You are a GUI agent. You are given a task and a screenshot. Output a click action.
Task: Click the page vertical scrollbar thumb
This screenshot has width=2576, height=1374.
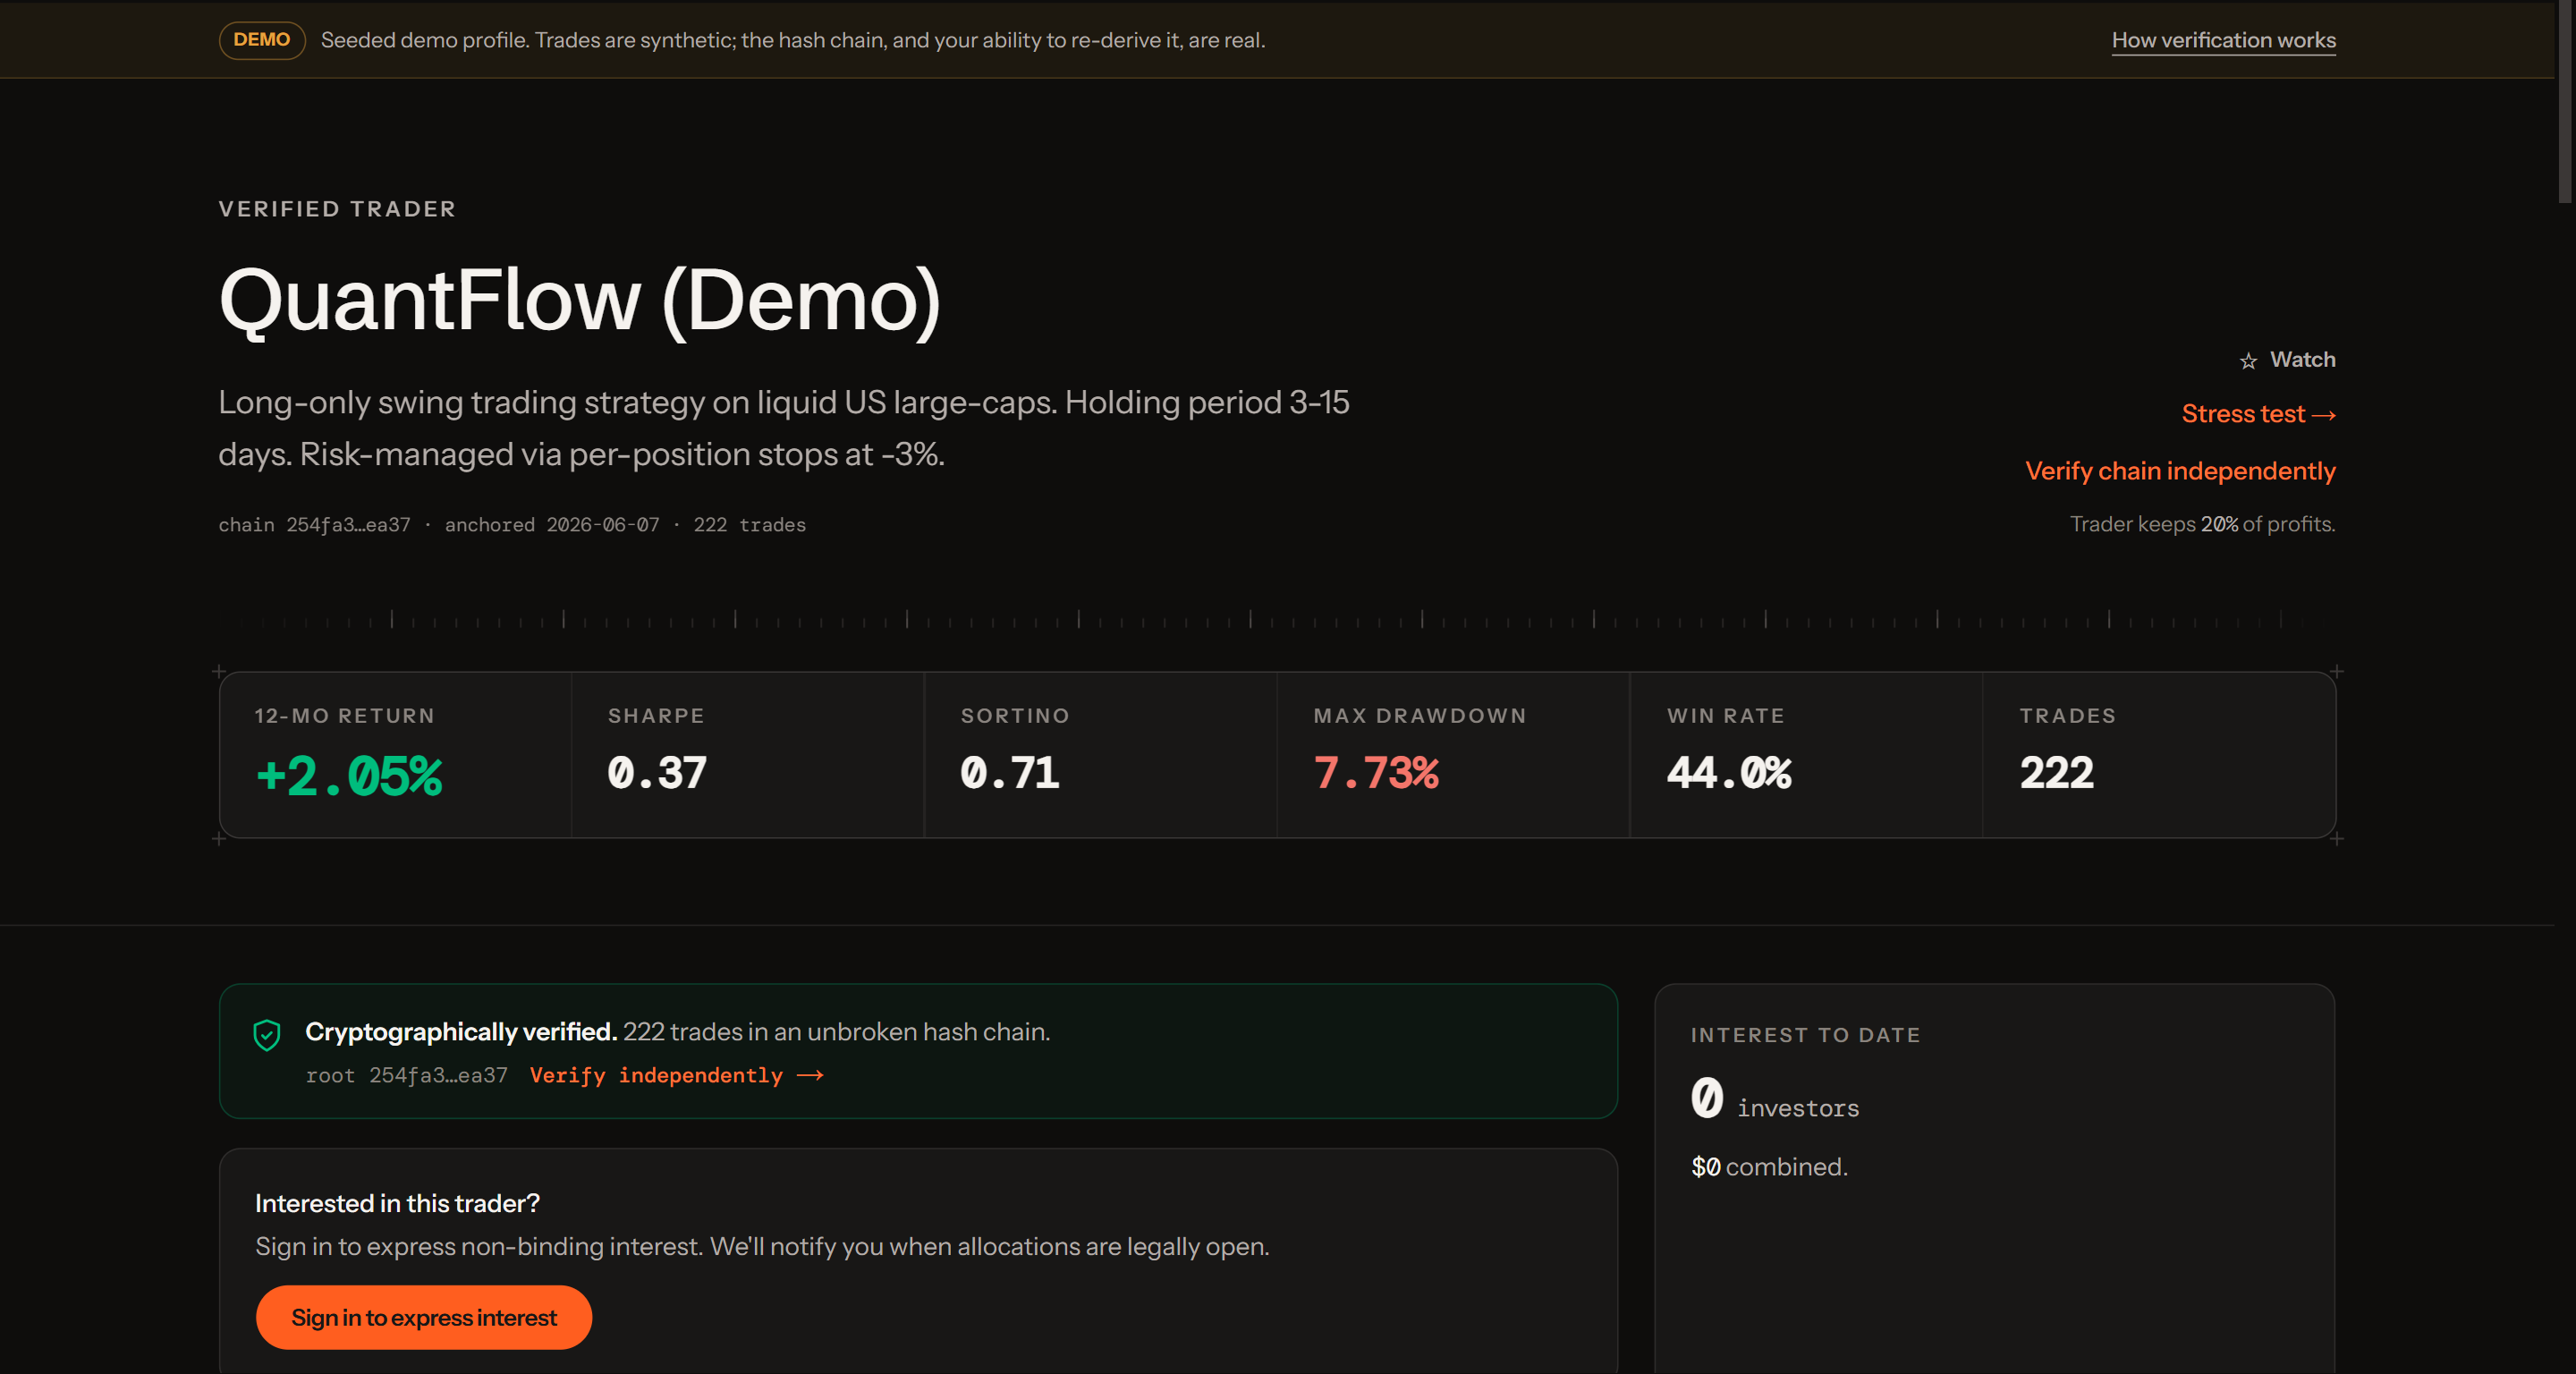(x=2566, y=100)
